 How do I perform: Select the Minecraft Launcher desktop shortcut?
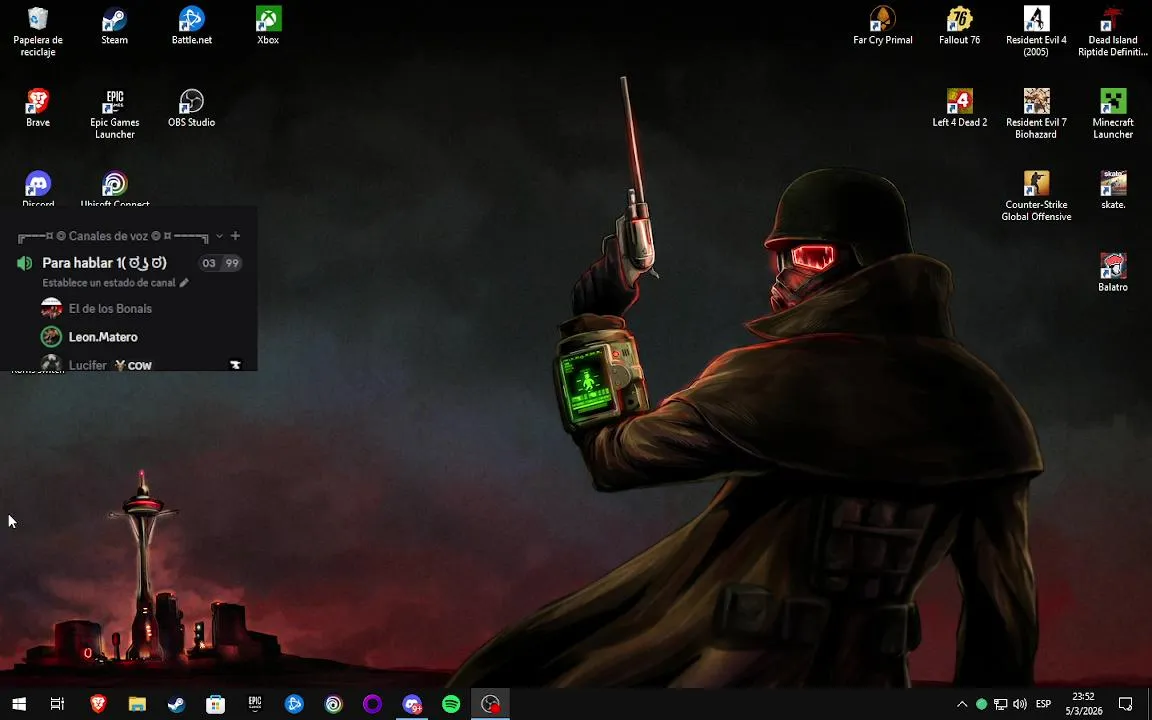(1113, 114)
